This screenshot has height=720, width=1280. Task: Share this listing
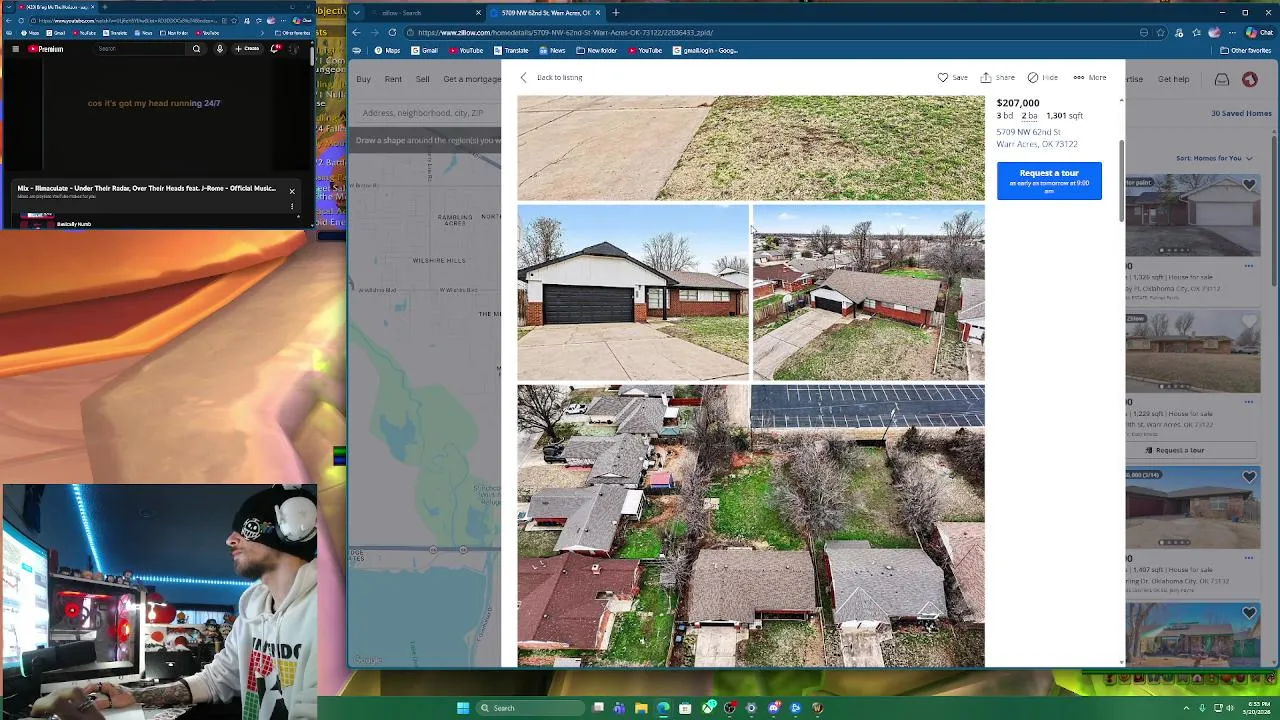point(997,77)
